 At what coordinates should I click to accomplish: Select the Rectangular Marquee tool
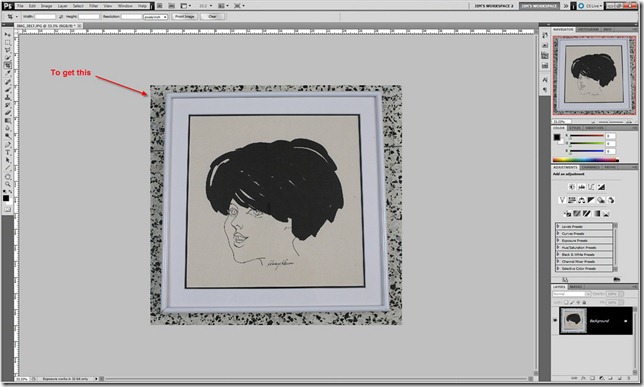[x=7, y=43]
